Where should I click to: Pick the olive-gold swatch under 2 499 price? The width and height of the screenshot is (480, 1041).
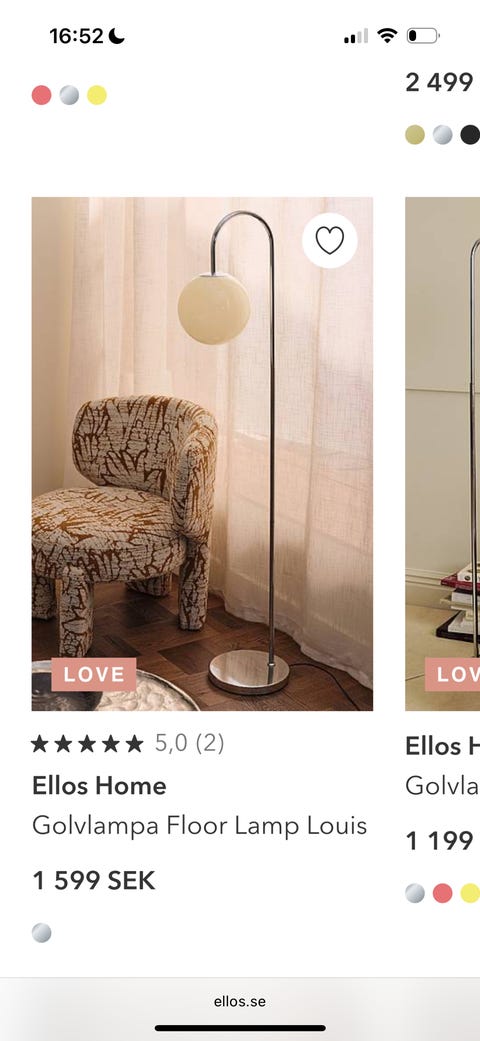click(x=415, y=135)
